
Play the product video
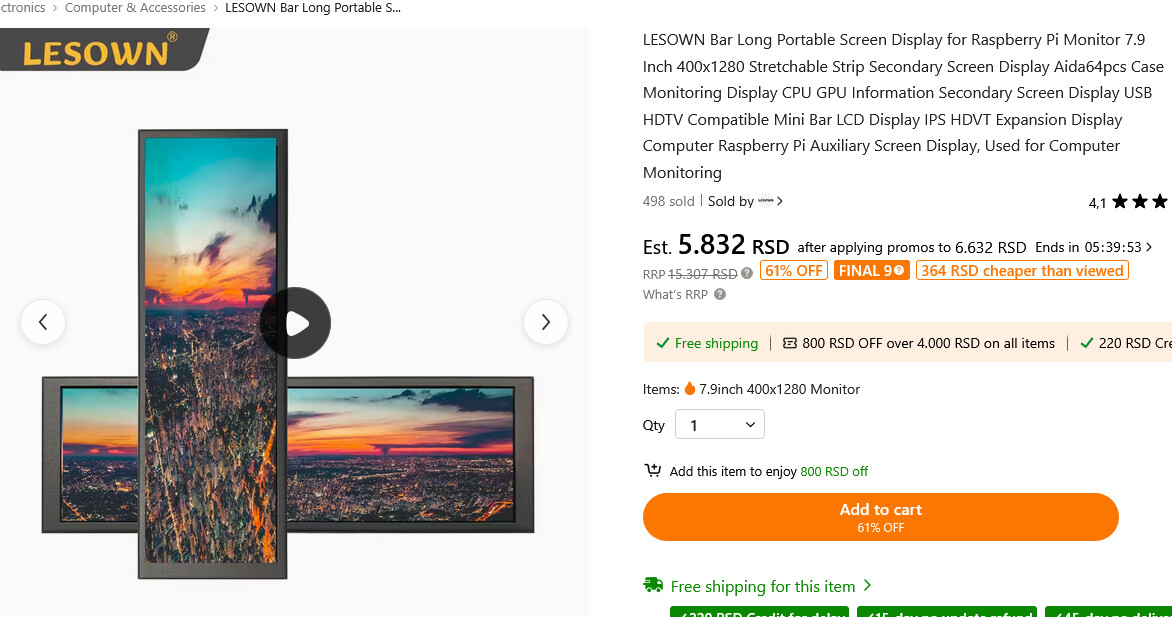(295, 323)
